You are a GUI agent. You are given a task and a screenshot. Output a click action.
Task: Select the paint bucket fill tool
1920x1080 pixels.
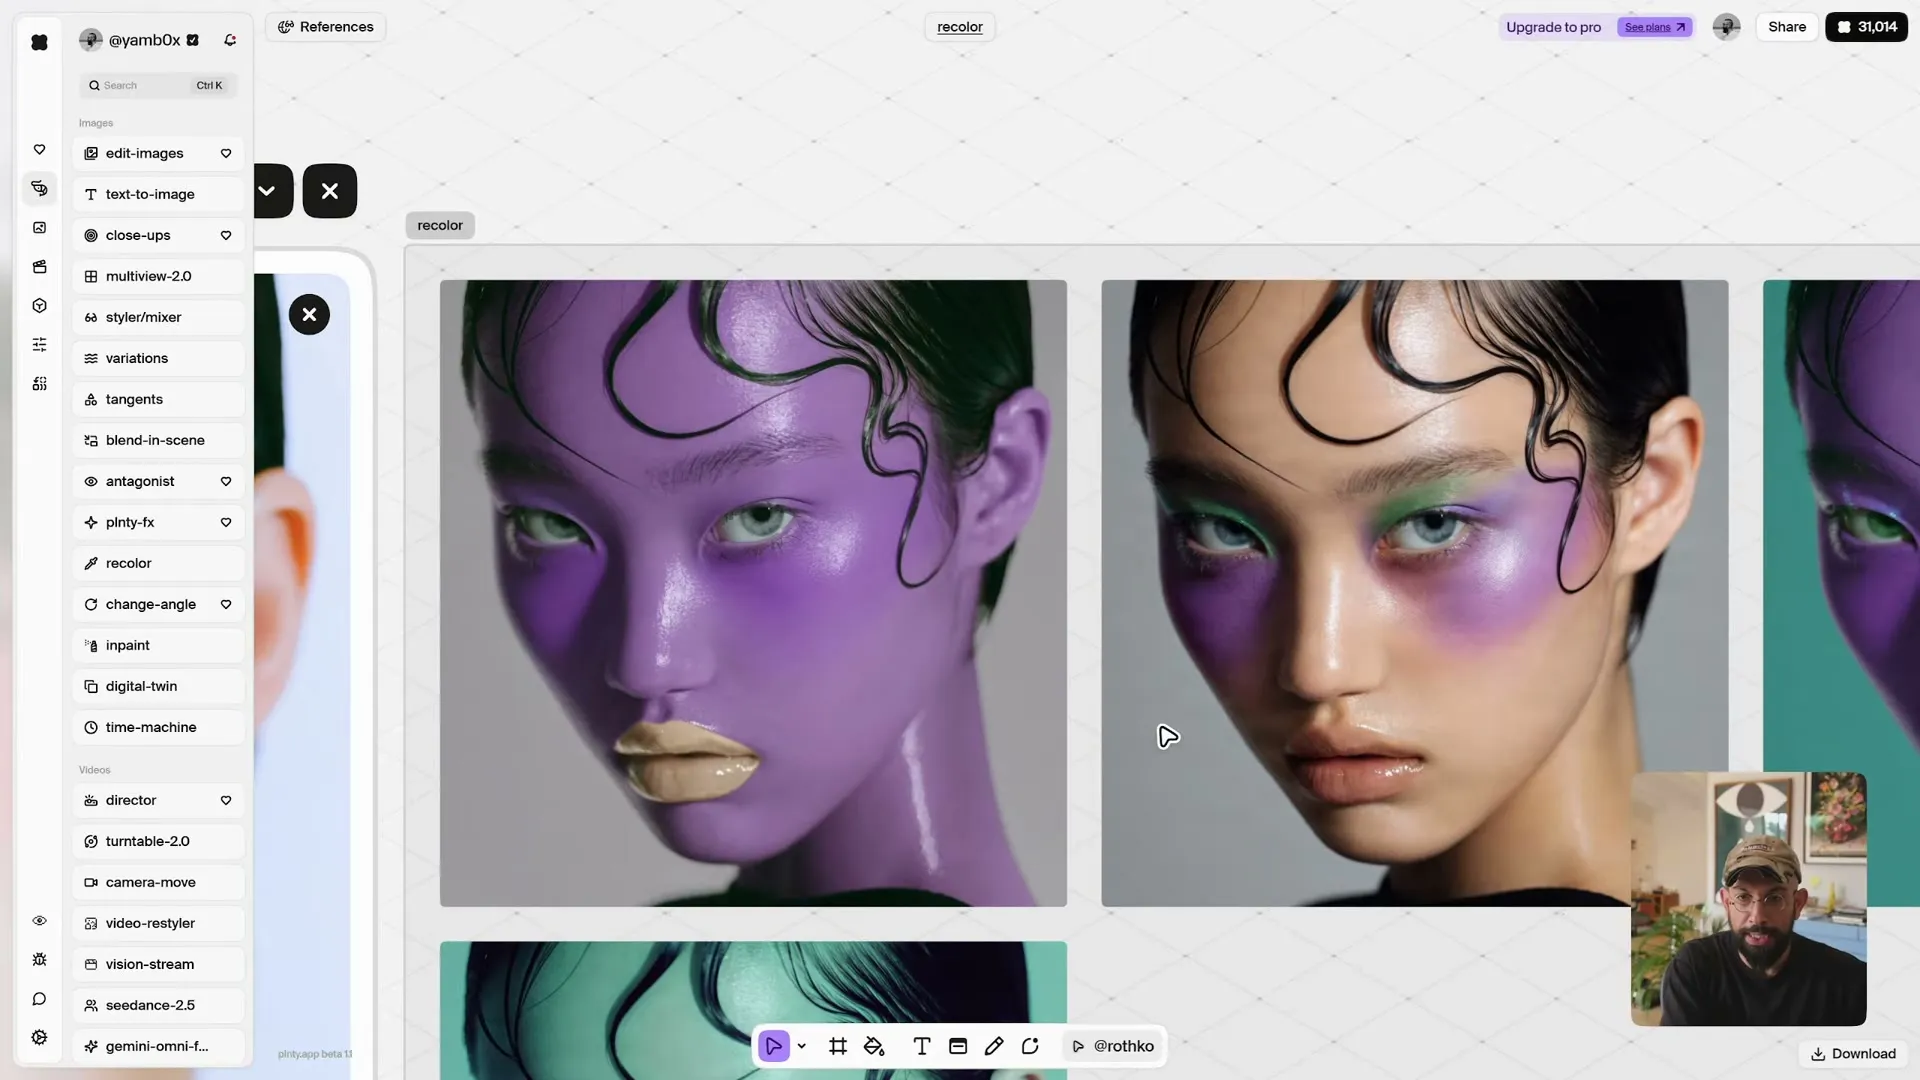coord(874,1046)
